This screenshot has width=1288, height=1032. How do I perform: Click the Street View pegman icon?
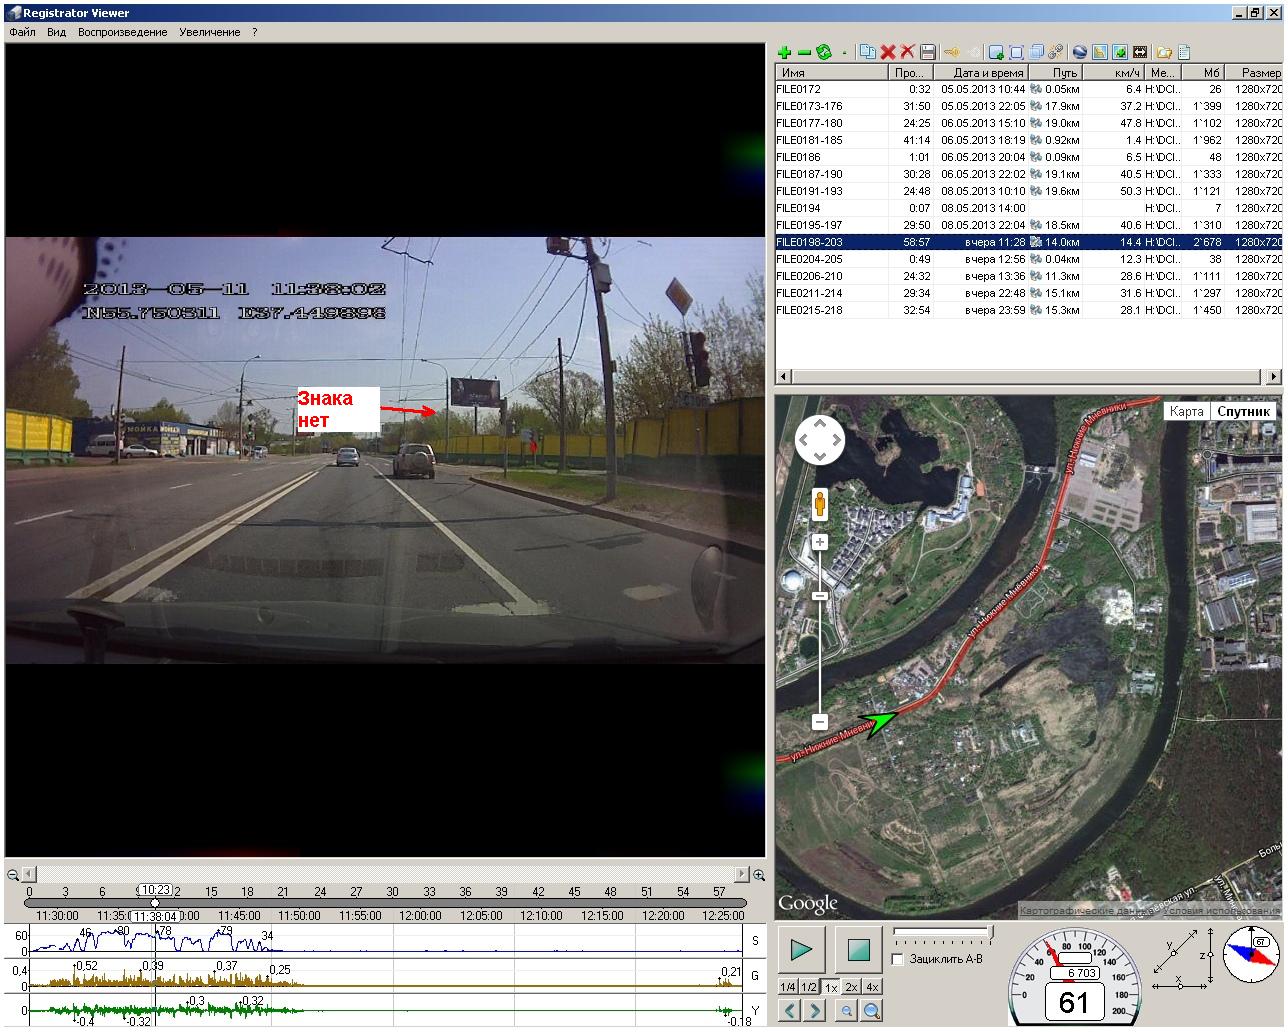[x=820, y=504]
